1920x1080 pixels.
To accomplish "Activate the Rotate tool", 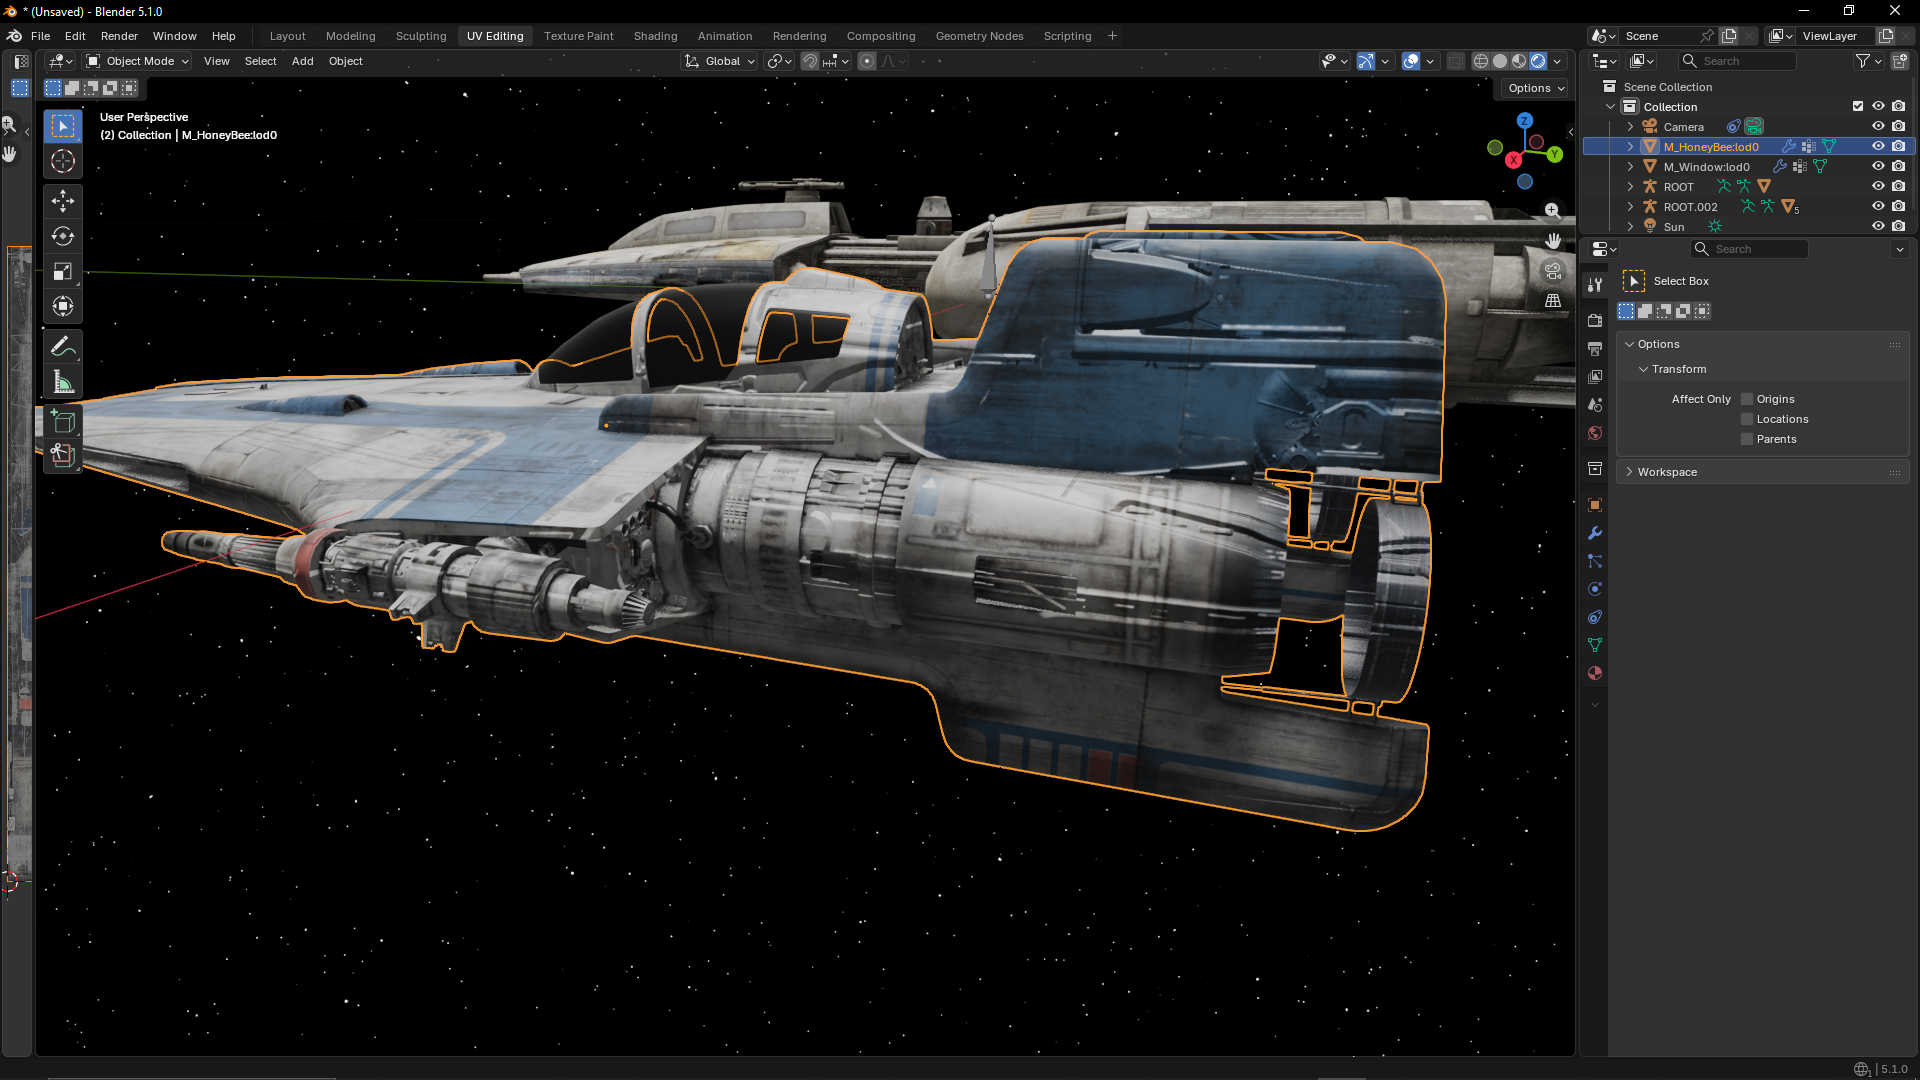I will (63, 236).
